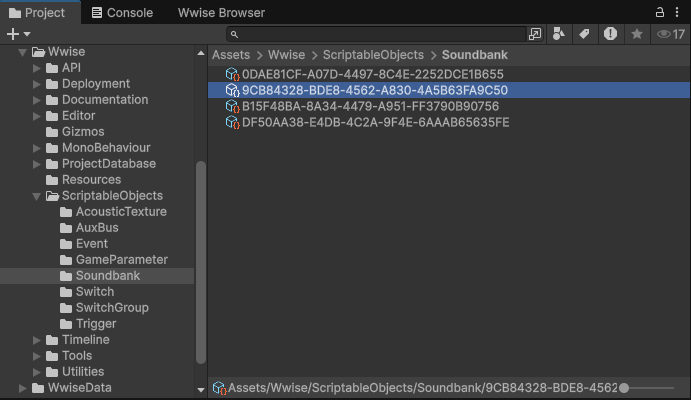Image resolution: width=691 pixels, height=400 pixels.
Task: Click the search by import log type icon
Action: click(610, 34)
